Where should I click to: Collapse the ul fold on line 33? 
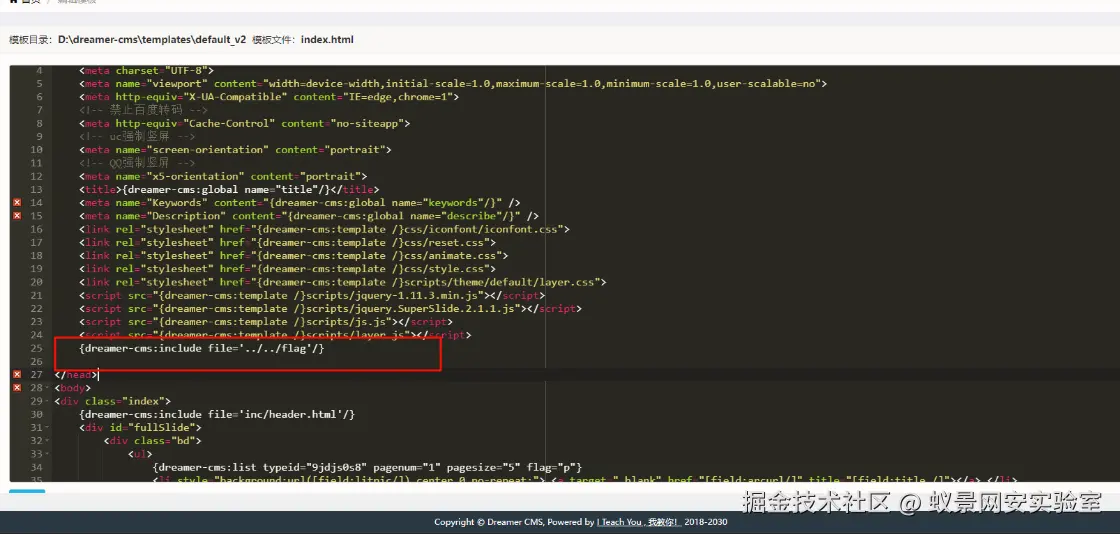47,454
